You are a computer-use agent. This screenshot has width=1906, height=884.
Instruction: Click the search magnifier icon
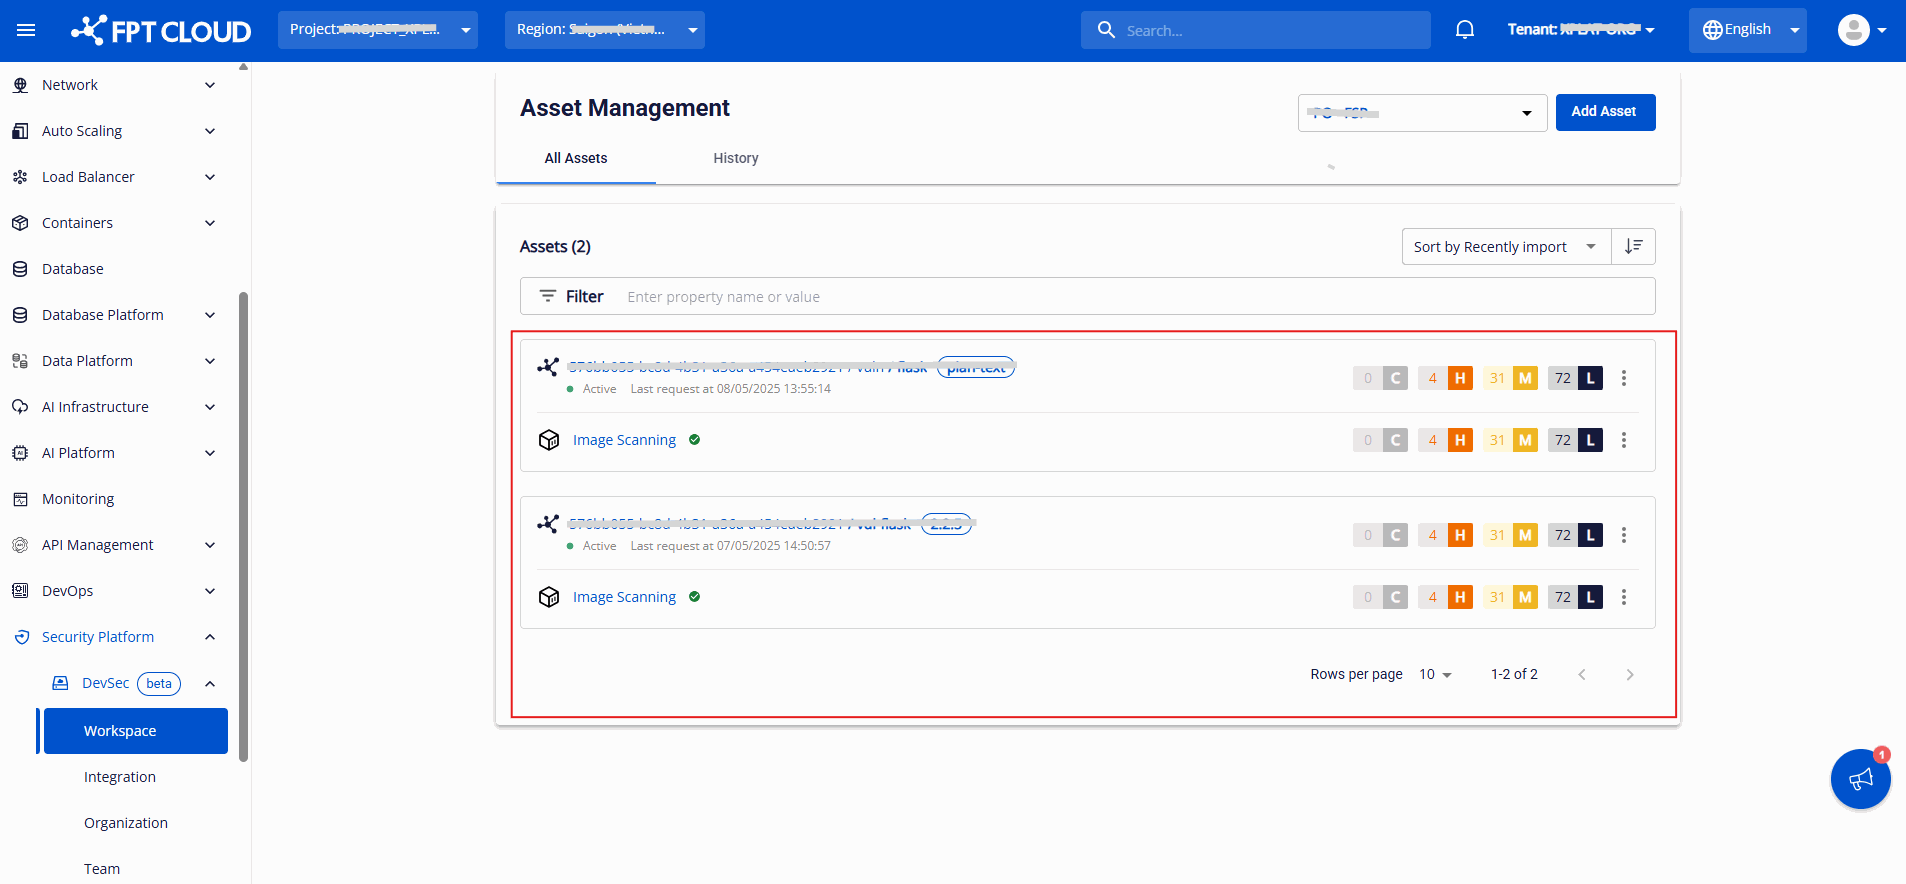(x=1106, y=30)
